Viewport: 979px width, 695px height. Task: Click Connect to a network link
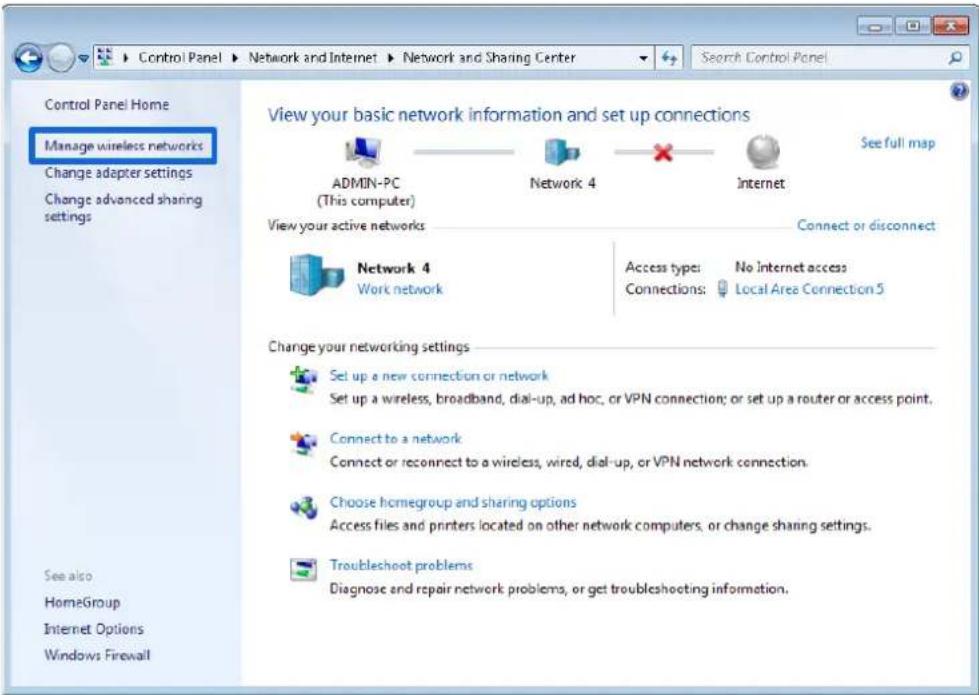(395, 439)
